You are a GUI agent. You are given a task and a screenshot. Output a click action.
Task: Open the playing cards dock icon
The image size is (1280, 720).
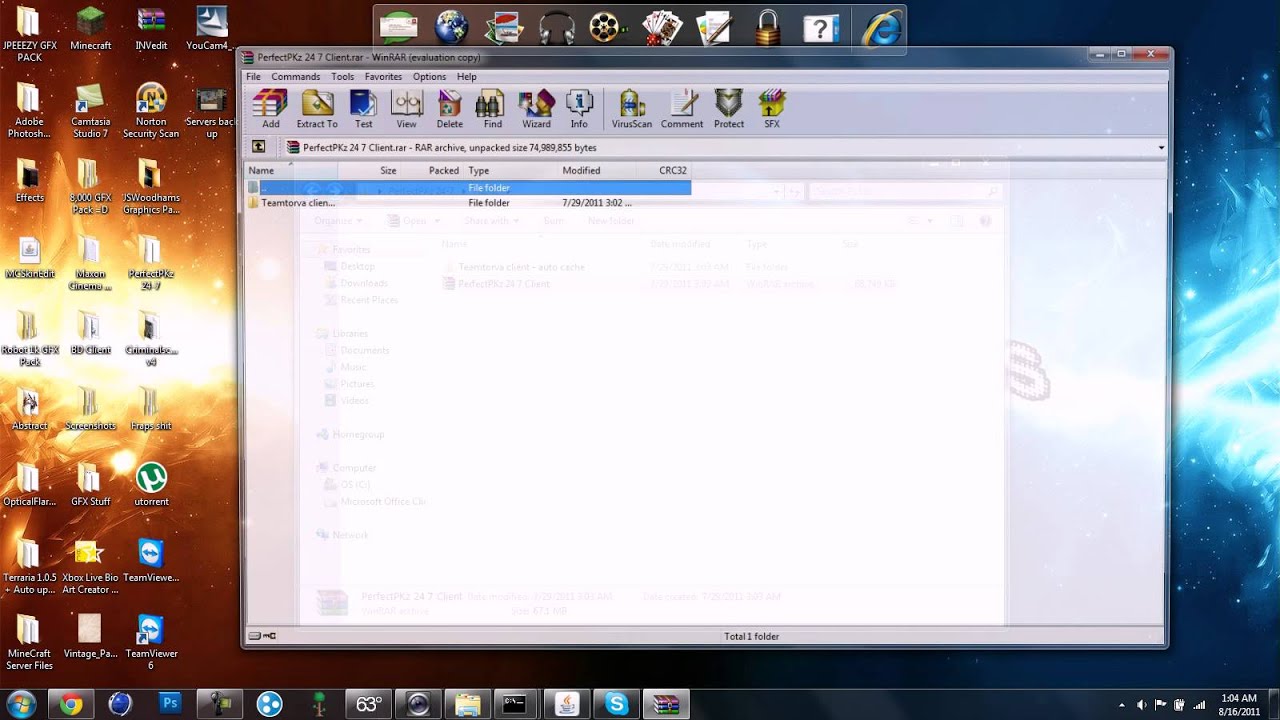point(660,27)
